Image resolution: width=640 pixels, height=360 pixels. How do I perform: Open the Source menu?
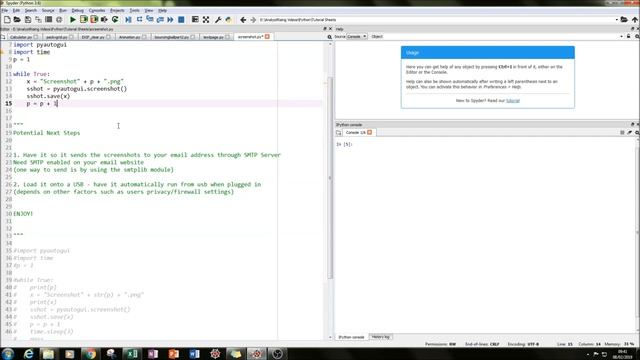(x=48, y=10)
